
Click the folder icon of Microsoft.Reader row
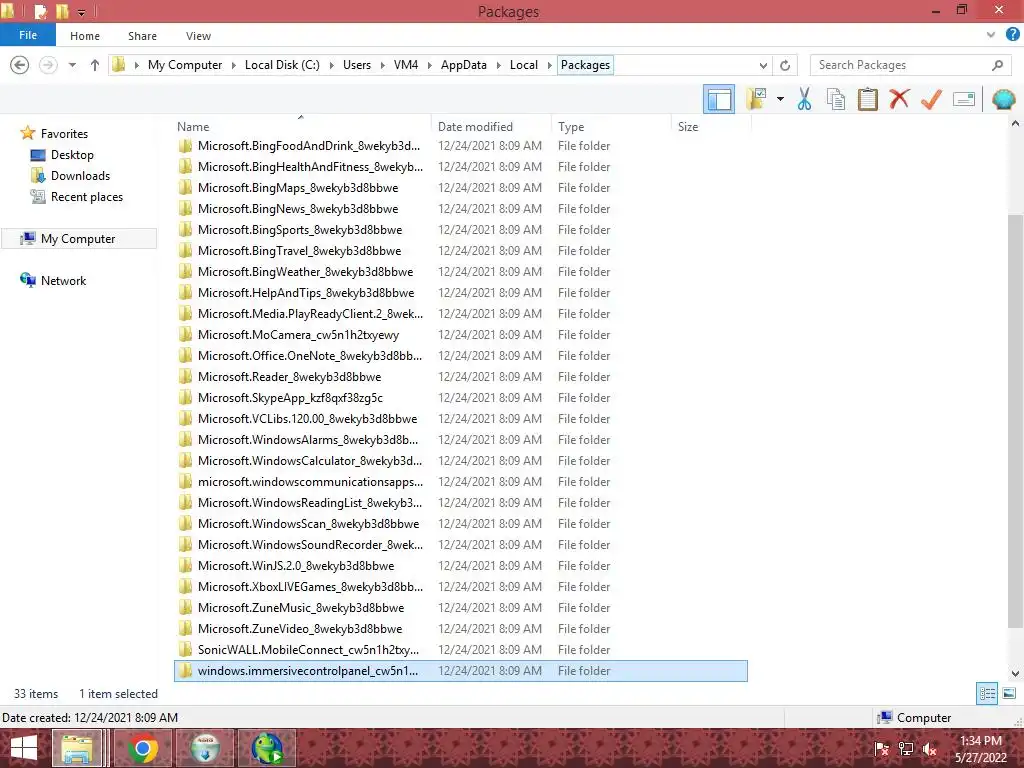[x=185, y=376]
